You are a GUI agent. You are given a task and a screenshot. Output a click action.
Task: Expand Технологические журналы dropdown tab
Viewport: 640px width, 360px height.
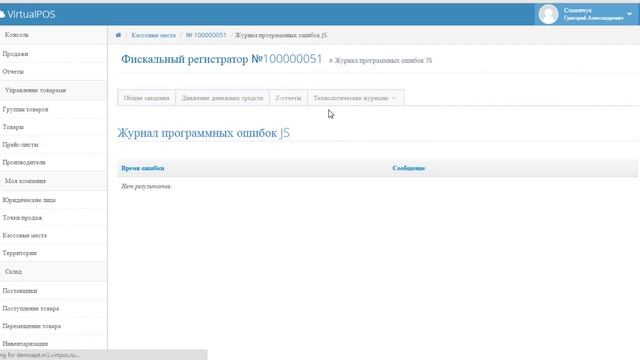coord(356,98)
